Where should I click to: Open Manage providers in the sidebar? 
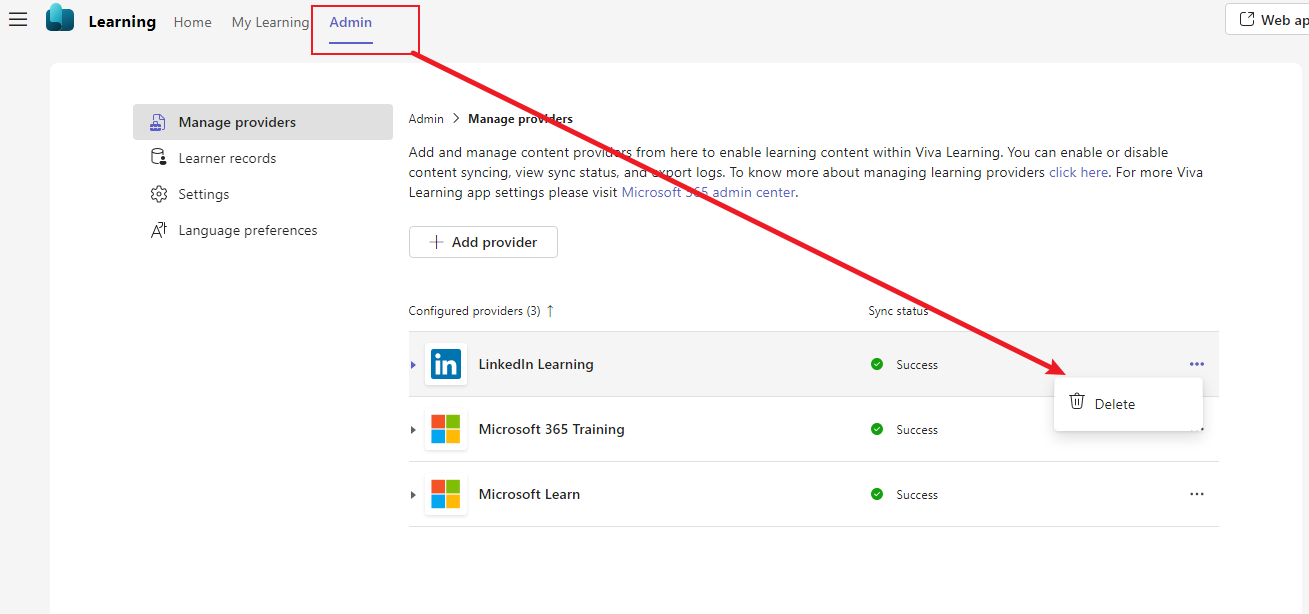[263, 122]
